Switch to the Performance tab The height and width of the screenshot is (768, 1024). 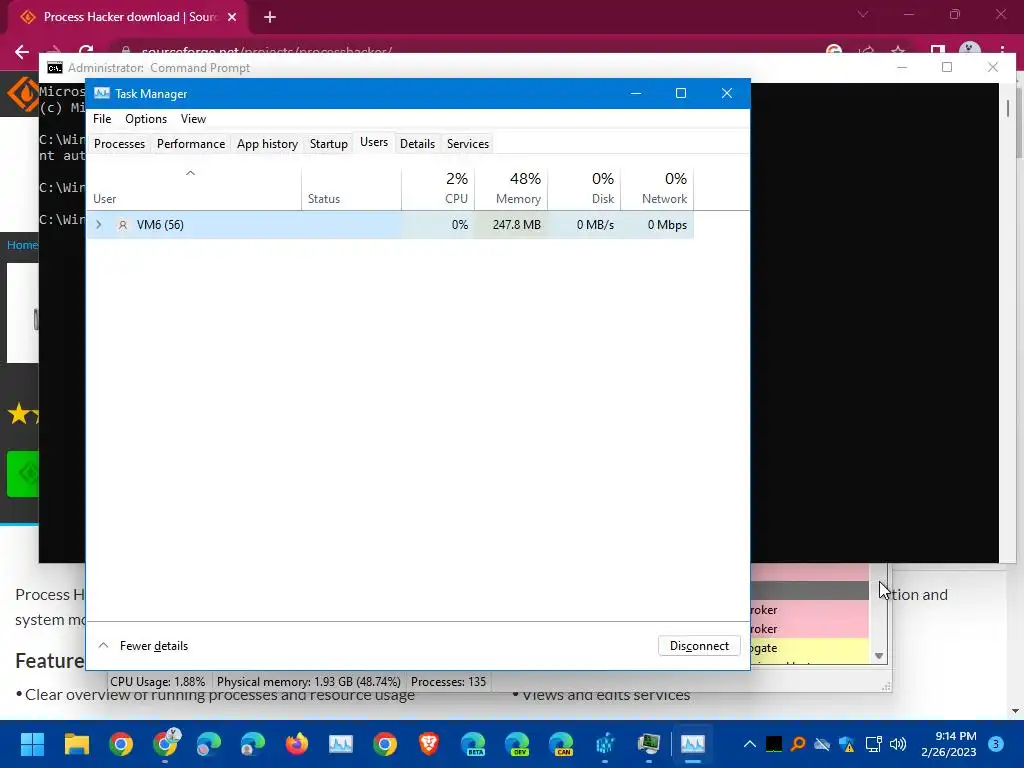[x=191, y=144]
